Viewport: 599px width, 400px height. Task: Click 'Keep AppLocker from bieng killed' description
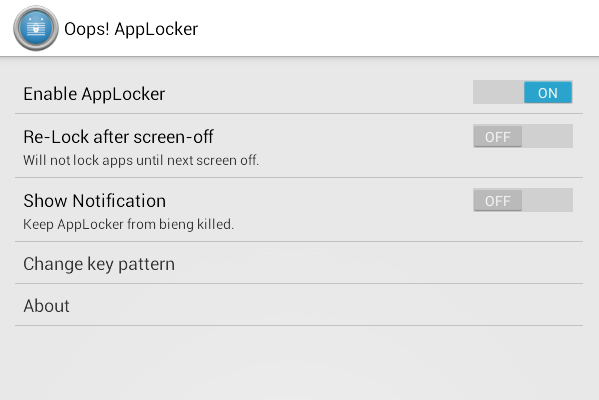(128, 224)
